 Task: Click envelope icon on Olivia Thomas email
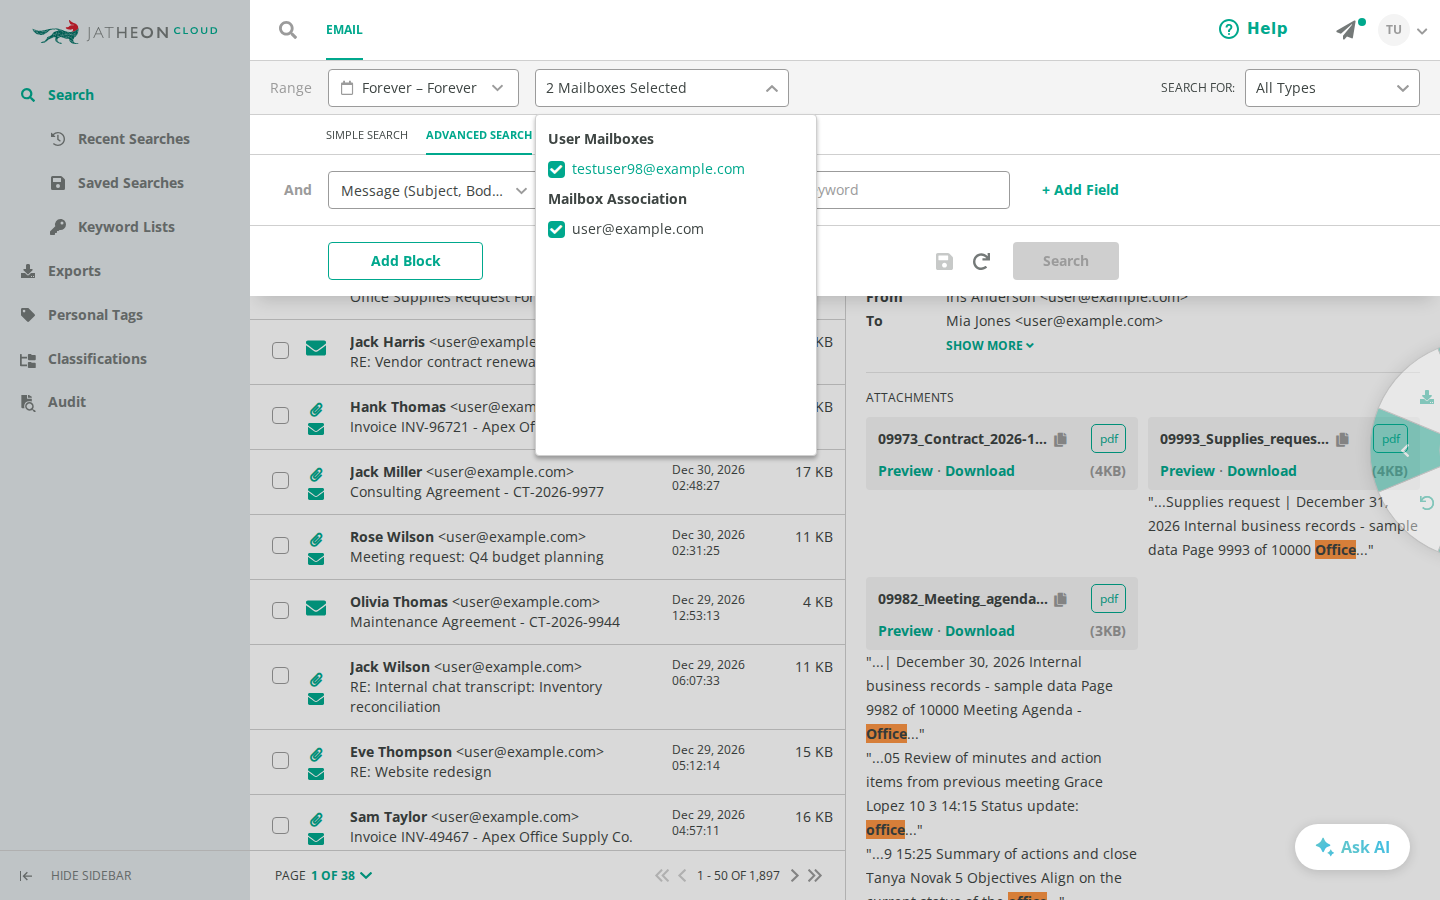[x=316, y=608]
